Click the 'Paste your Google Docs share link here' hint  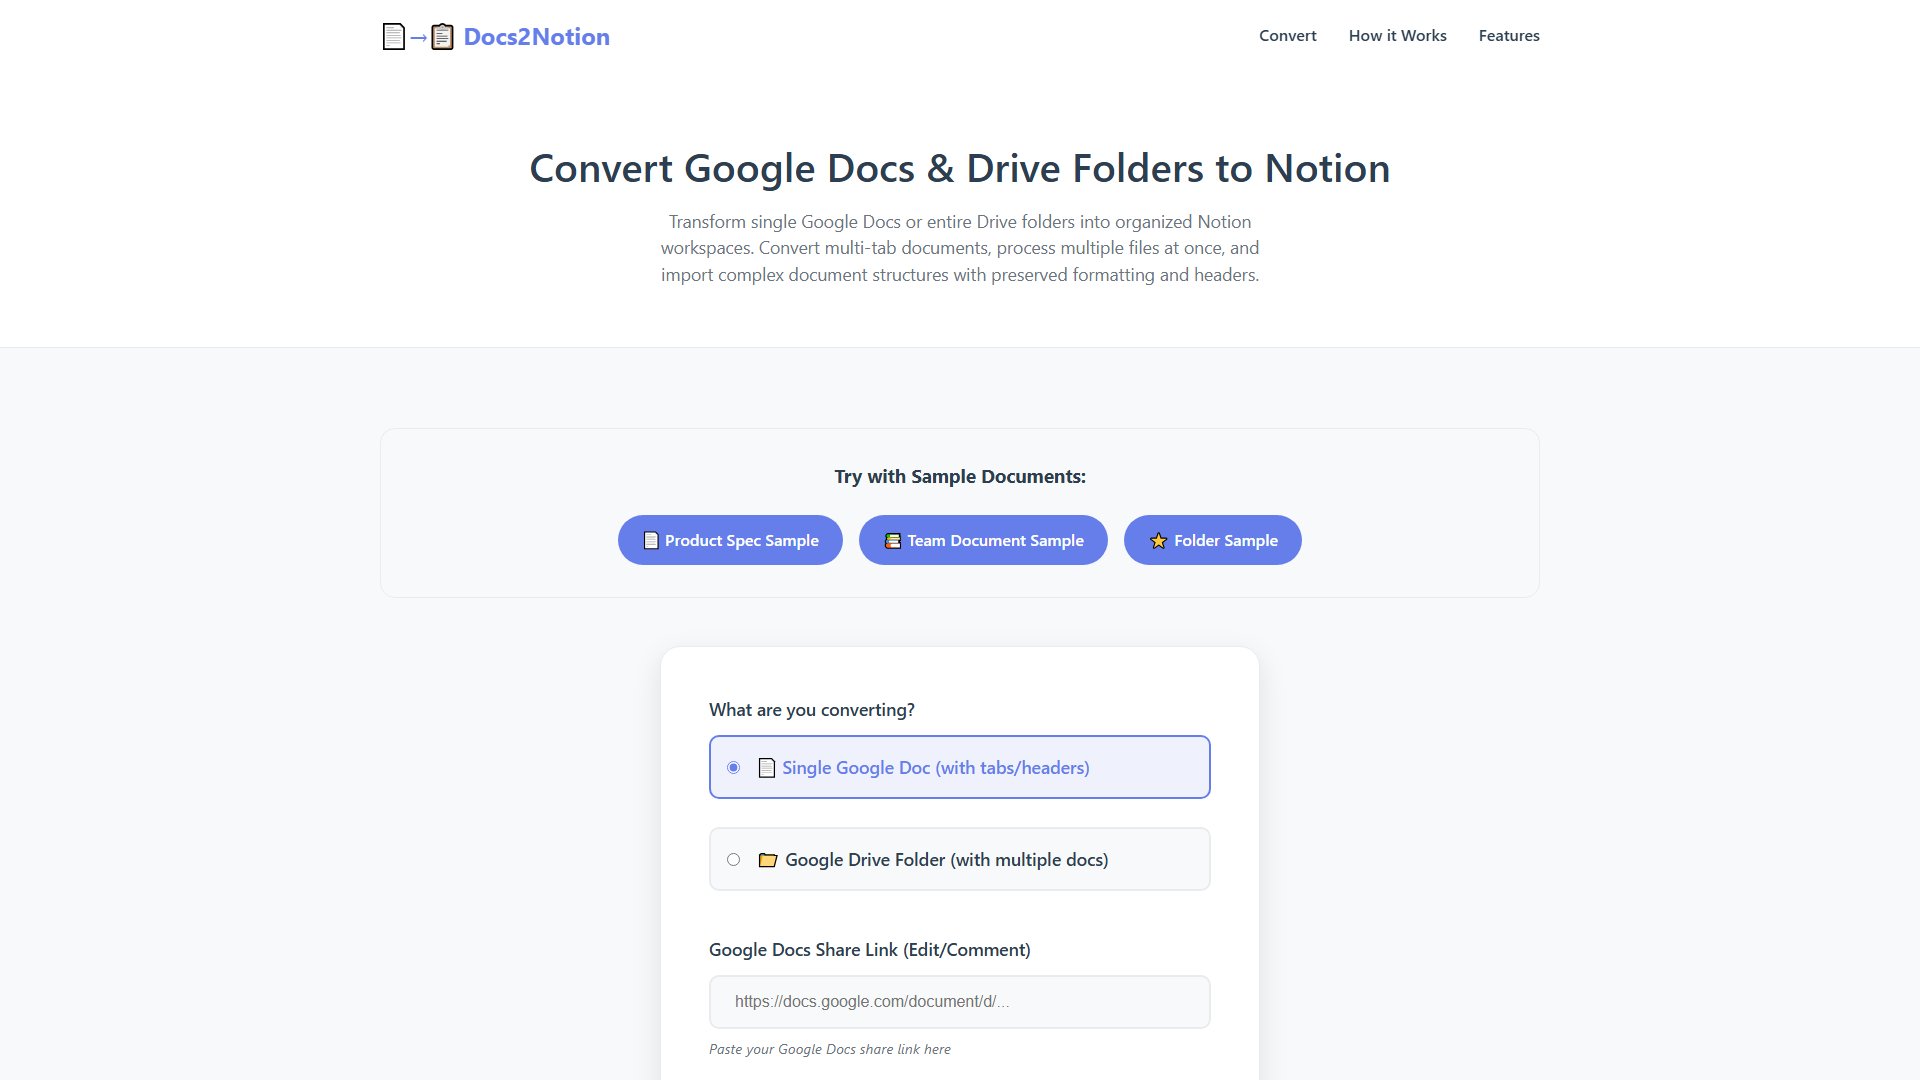[830, 1049]
